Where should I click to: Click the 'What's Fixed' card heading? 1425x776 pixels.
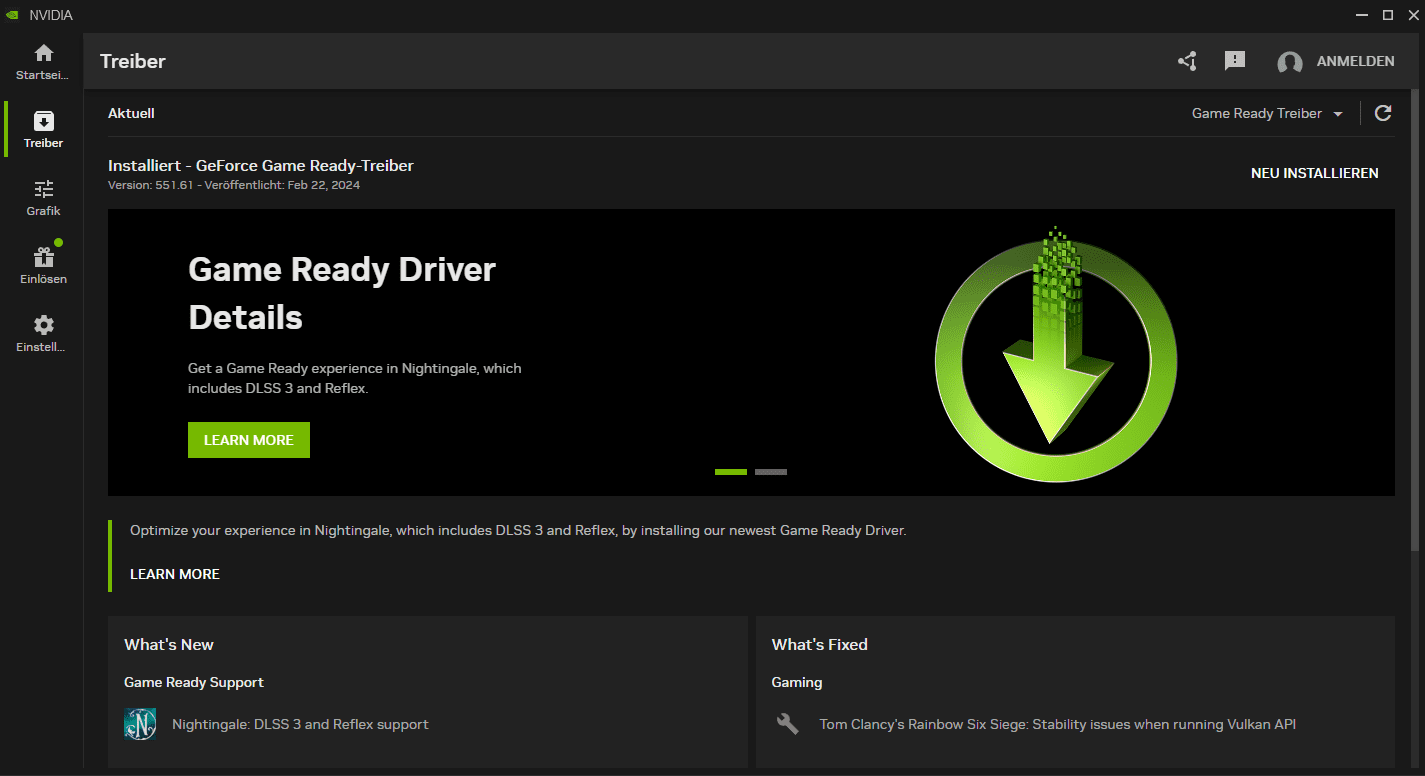[820, 645]
